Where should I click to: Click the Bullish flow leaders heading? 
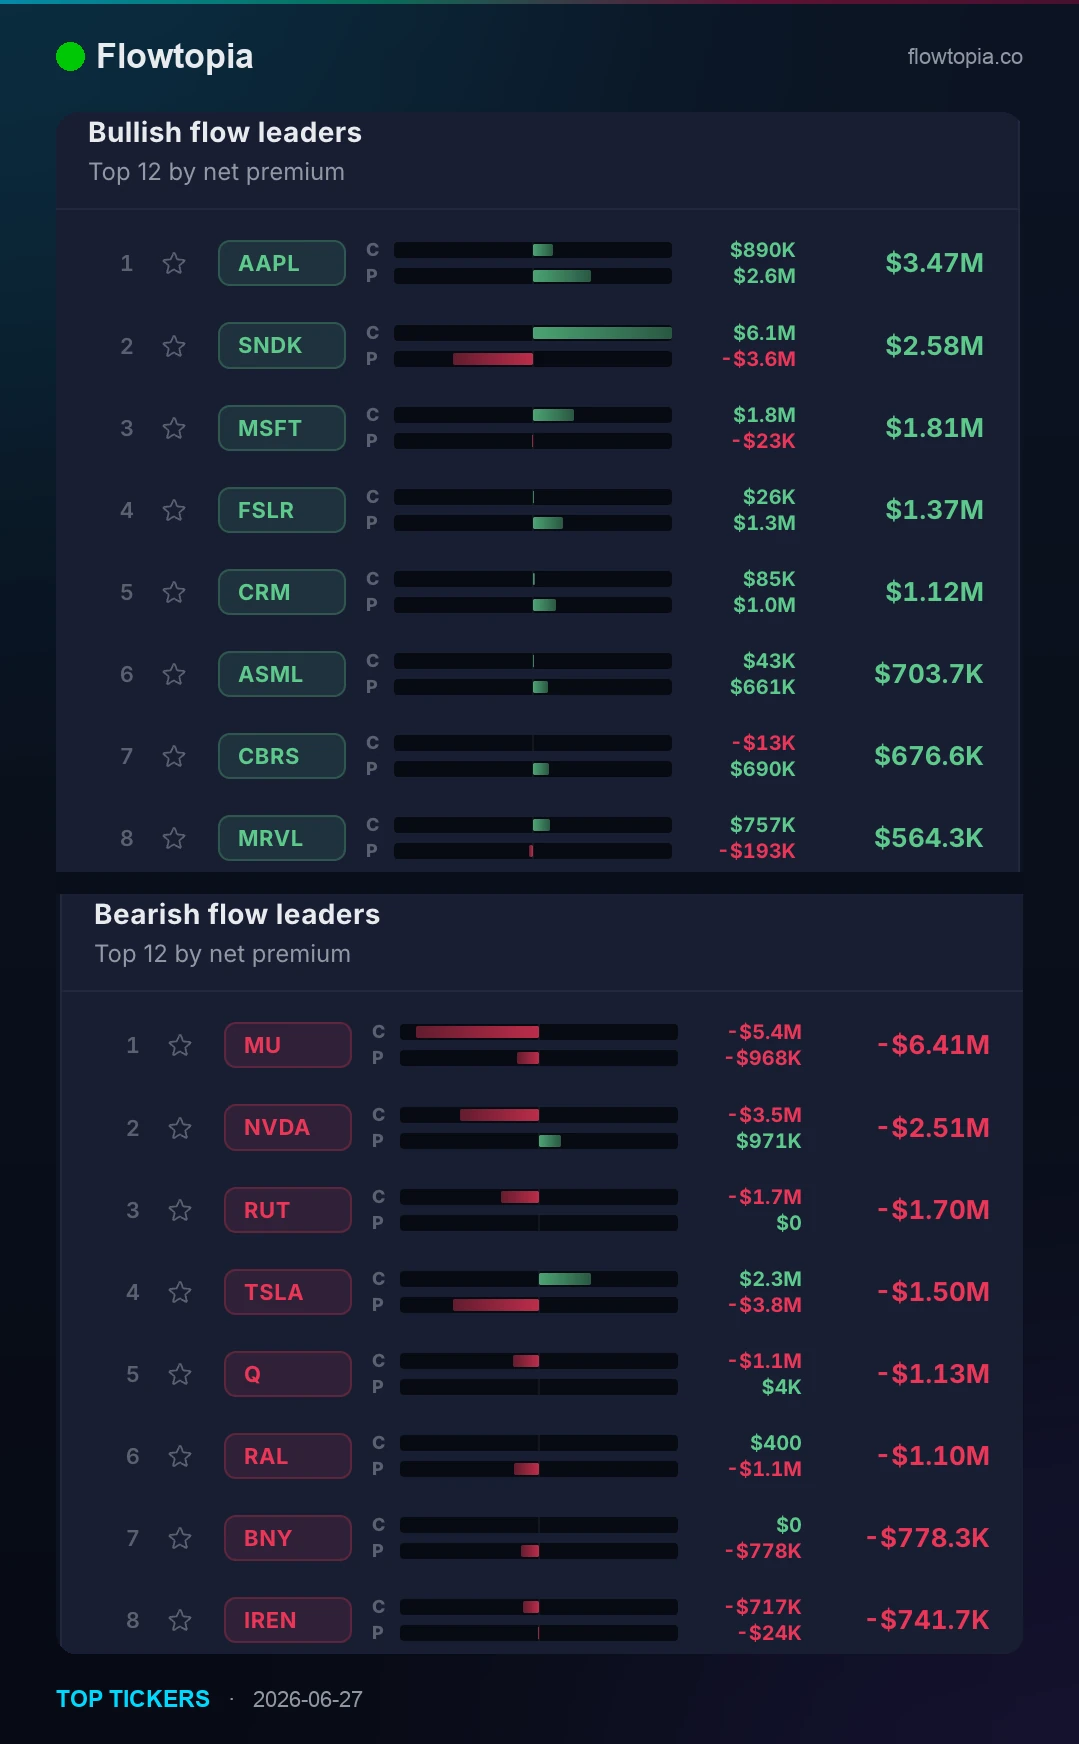[x=225, y=133]
